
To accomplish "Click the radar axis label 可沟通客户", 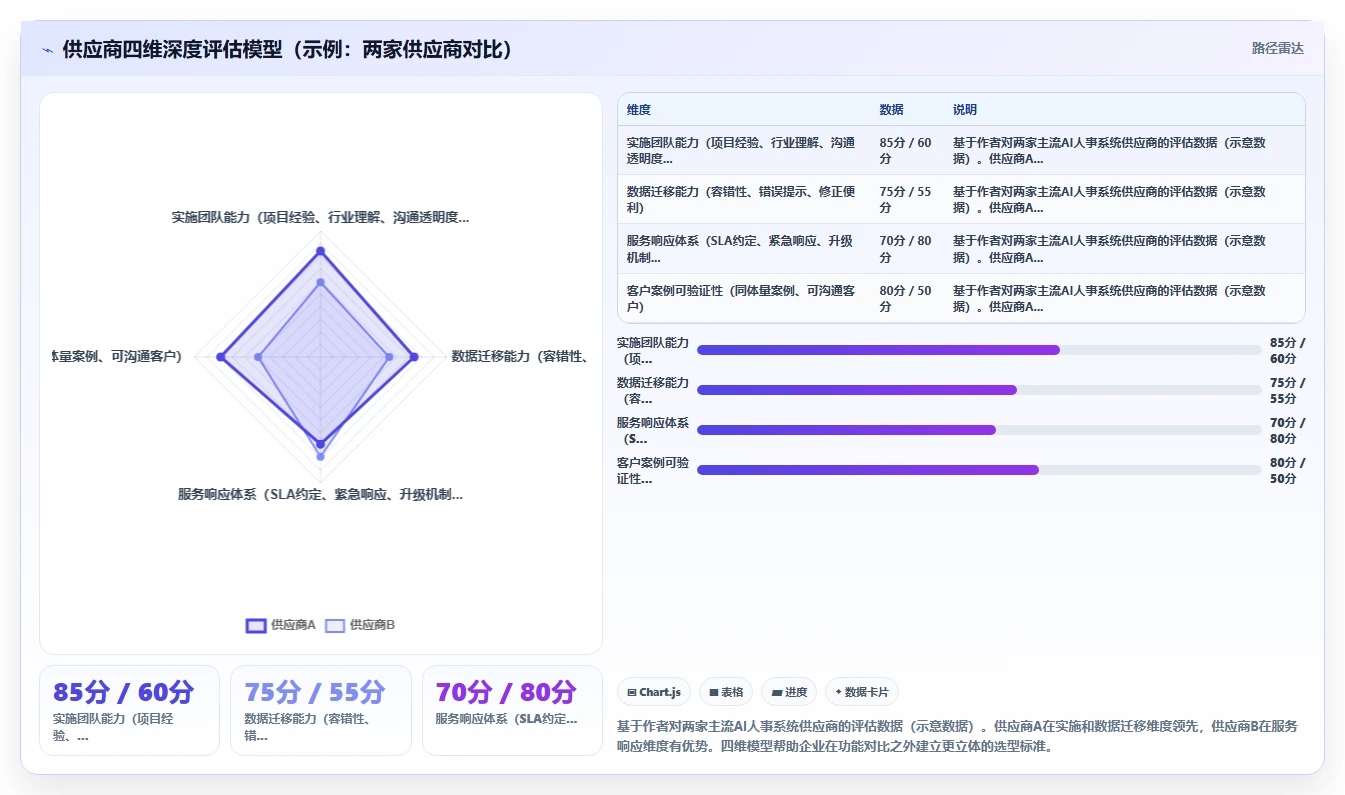I will [117, 356].
